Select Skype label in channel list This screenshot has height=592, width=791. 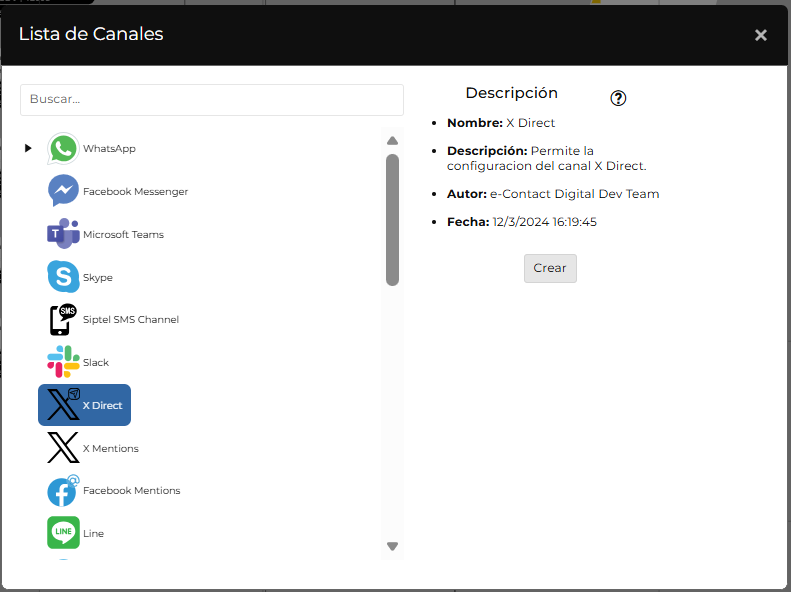97,277
